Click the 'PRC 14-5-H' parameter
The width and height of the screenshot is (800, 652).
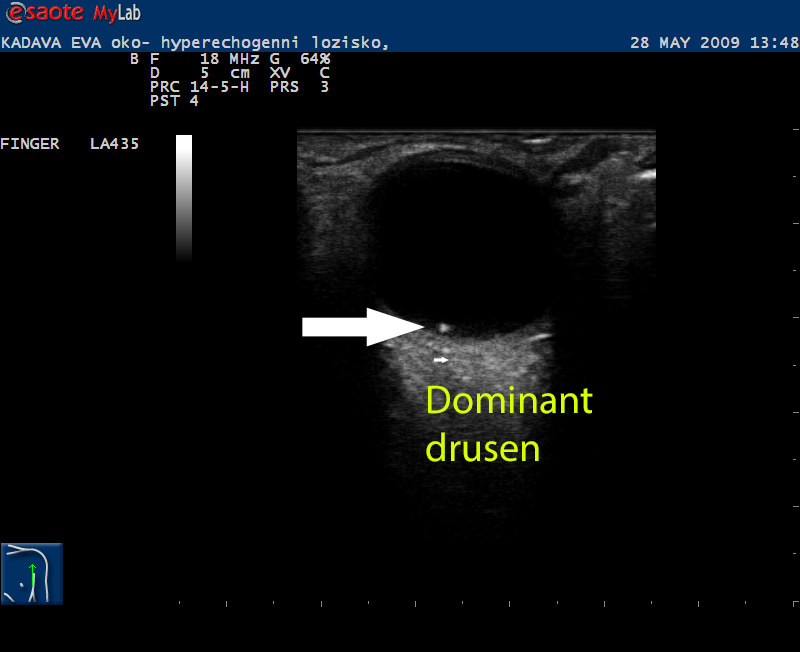click(x=199, y=87)
